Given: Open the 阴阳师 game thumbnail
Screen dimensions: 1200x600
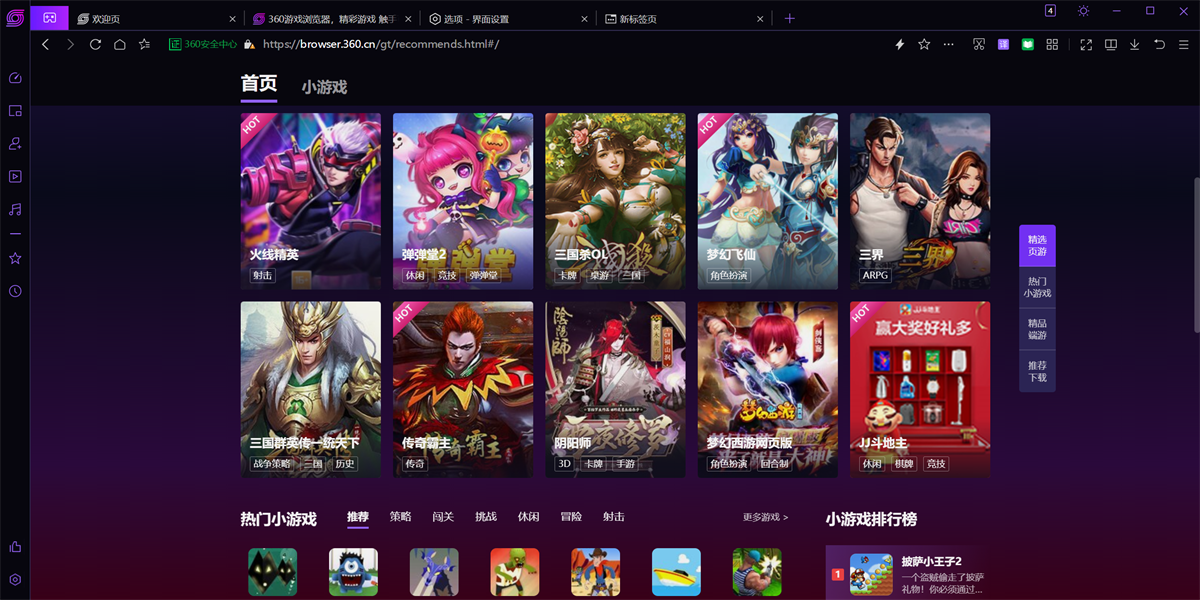Looking at the screenshot, I should pos(615,389).
